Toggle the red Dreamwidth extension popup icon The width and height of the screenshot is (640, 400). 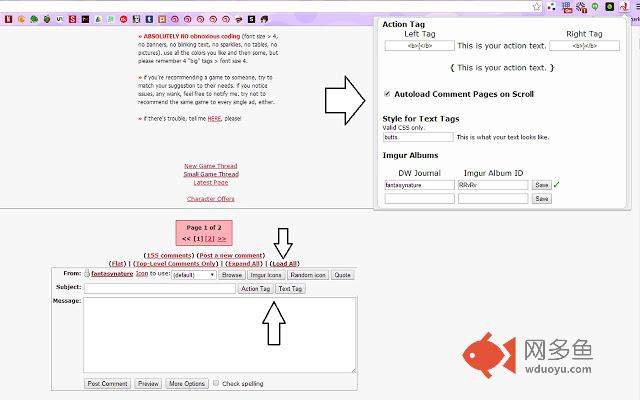tap(624, 7)
